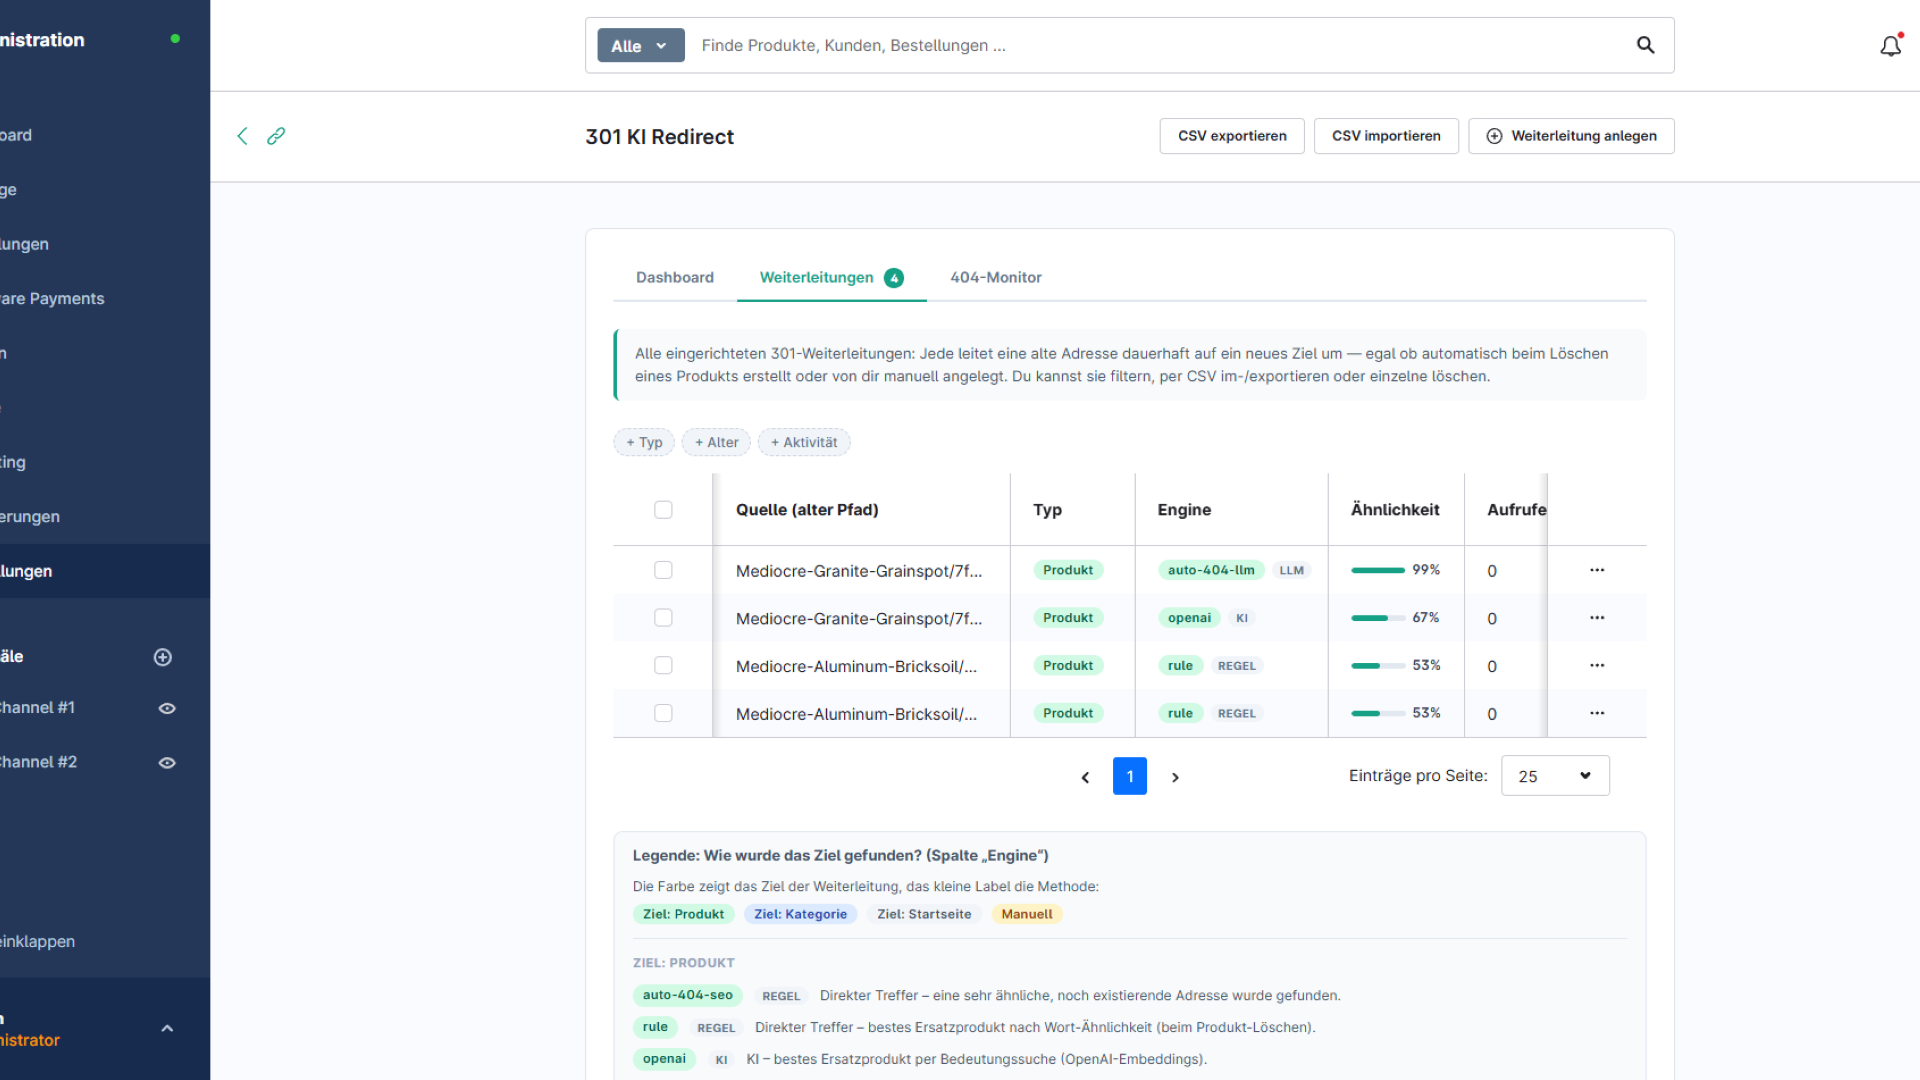Image resolution: width=1920 pixels, height=1080 pixels.
Task: Open the 404-Monitor tab
Action: click(996, 278)
